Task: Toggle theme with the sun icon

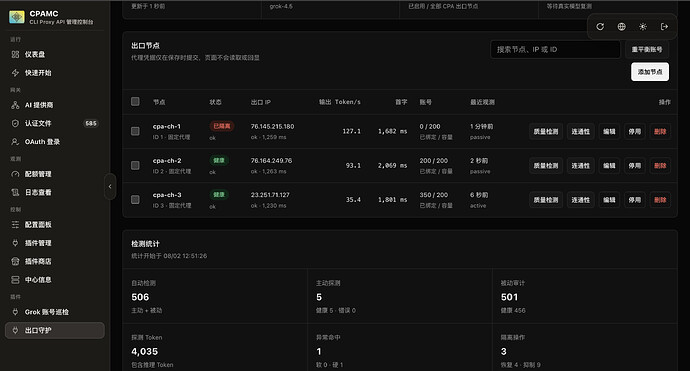Action: (643, 27)
